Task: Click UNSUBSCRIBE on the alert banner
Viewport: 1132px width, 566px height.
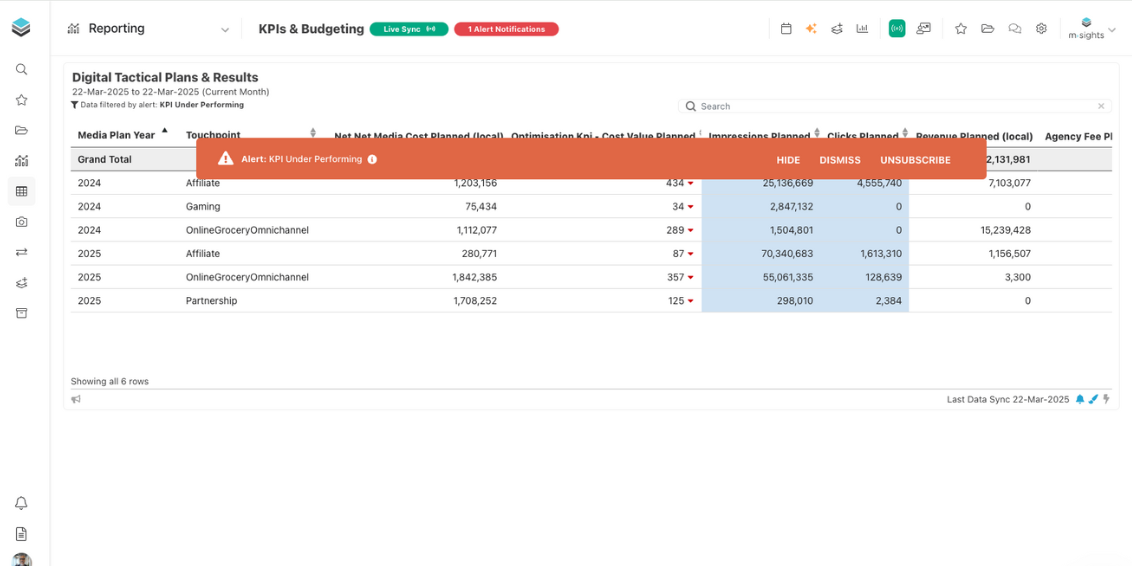Action: tap(915, 160)
